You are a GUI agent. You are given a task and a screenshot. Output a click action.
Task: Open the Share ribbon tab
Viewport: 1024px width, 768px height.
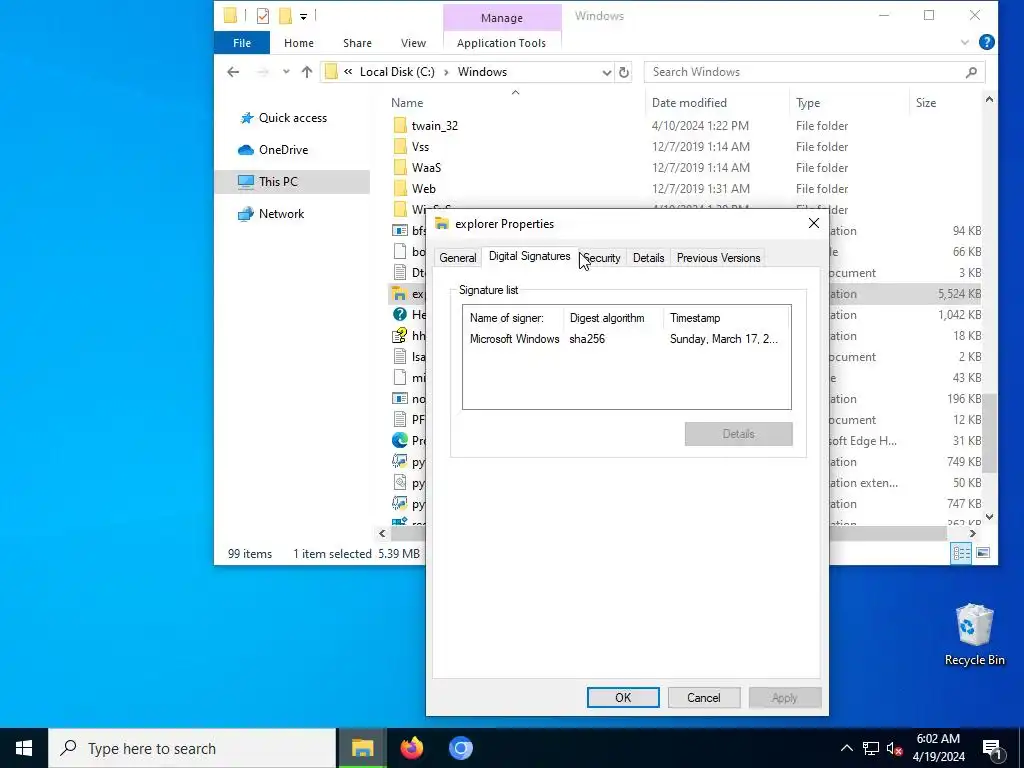(357, 43)
